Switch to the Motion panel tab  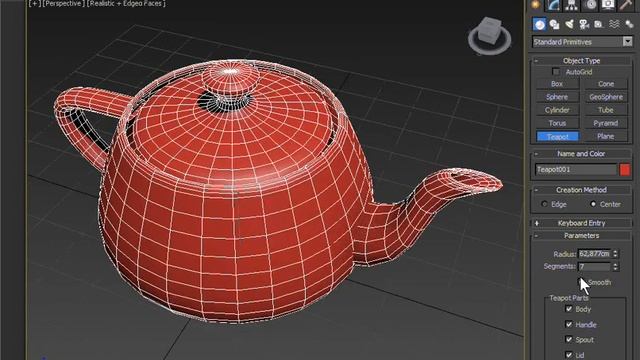click(x=590, y=4)
